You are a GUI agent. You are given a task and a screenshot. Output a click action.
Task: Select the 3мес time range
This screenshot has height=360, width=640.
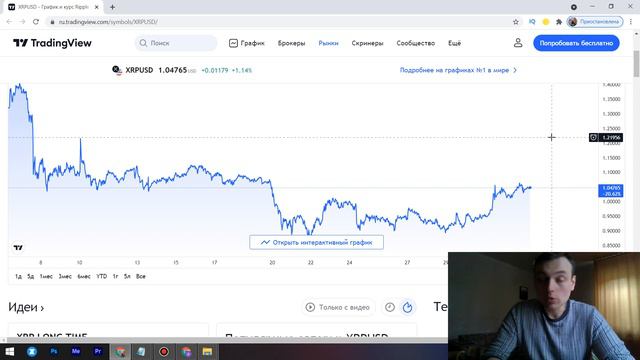(x=65, y=276)
